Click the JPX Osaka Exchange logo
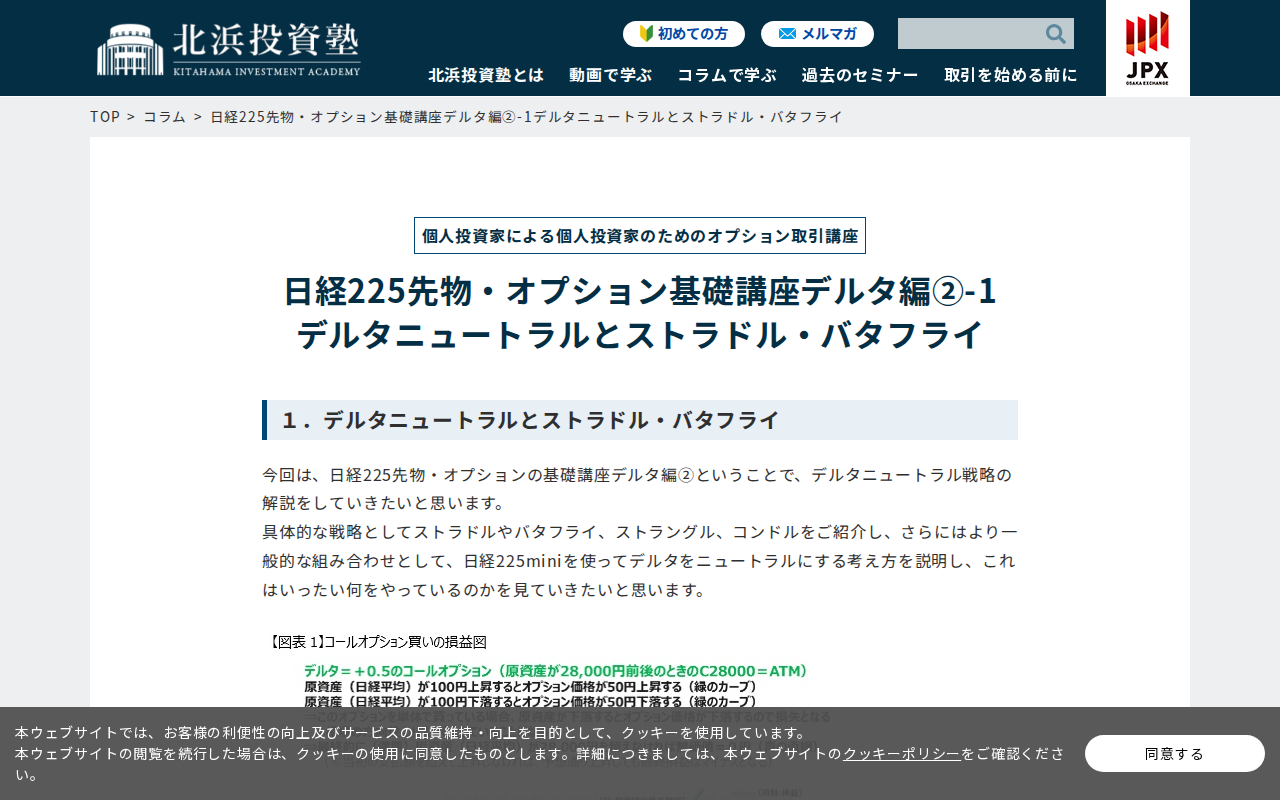 1147,48
